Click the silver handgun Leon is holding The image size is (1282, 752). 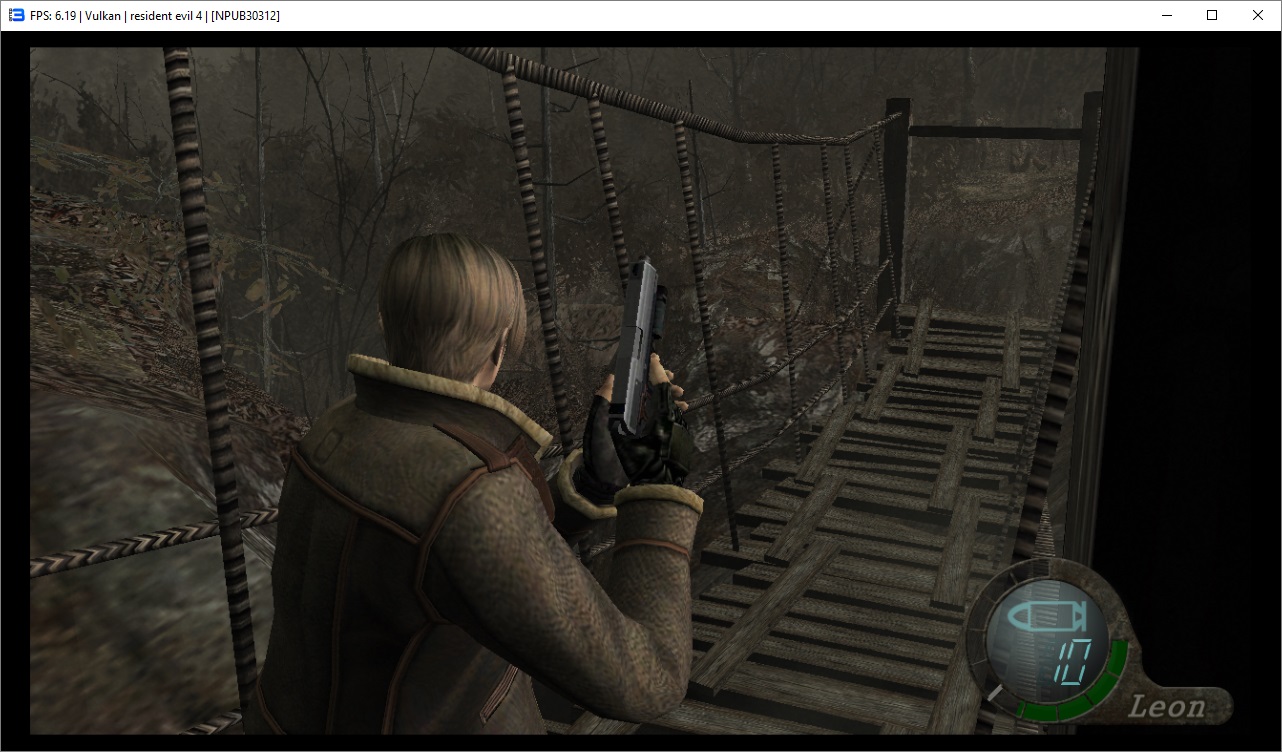click(x=640, y=345)
